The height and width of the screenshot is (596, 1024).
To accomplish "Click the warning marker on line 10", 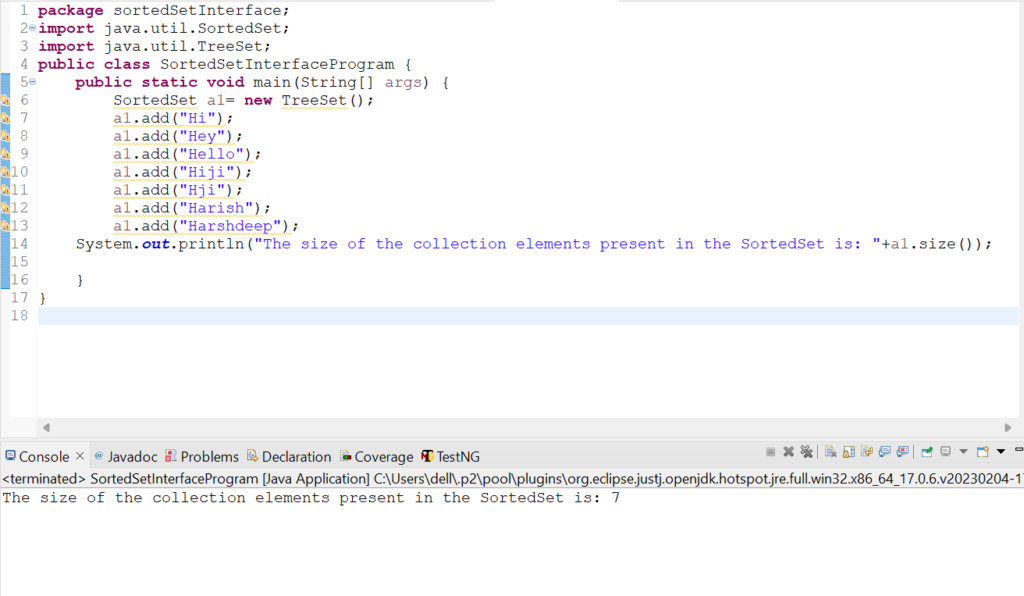I will tap(5, 172).
